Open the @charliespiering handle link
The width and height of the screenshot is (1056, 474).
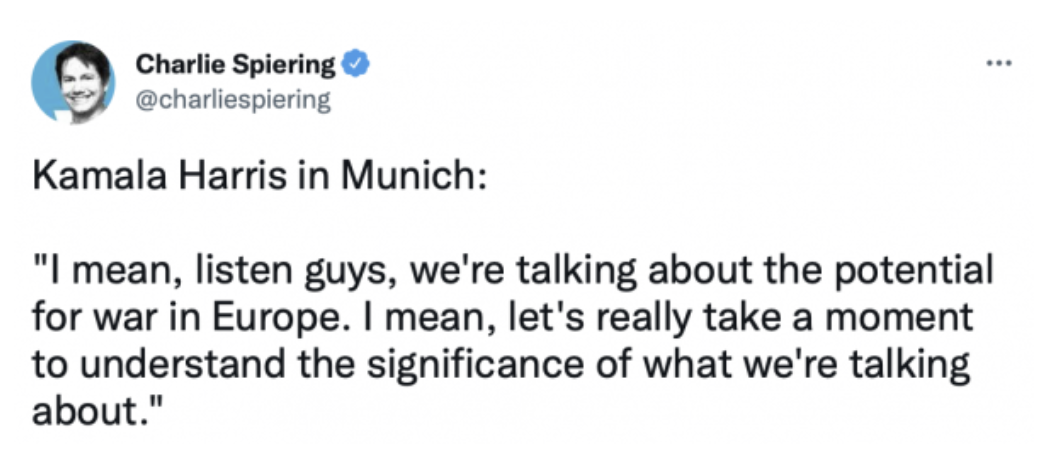[233, 101]
